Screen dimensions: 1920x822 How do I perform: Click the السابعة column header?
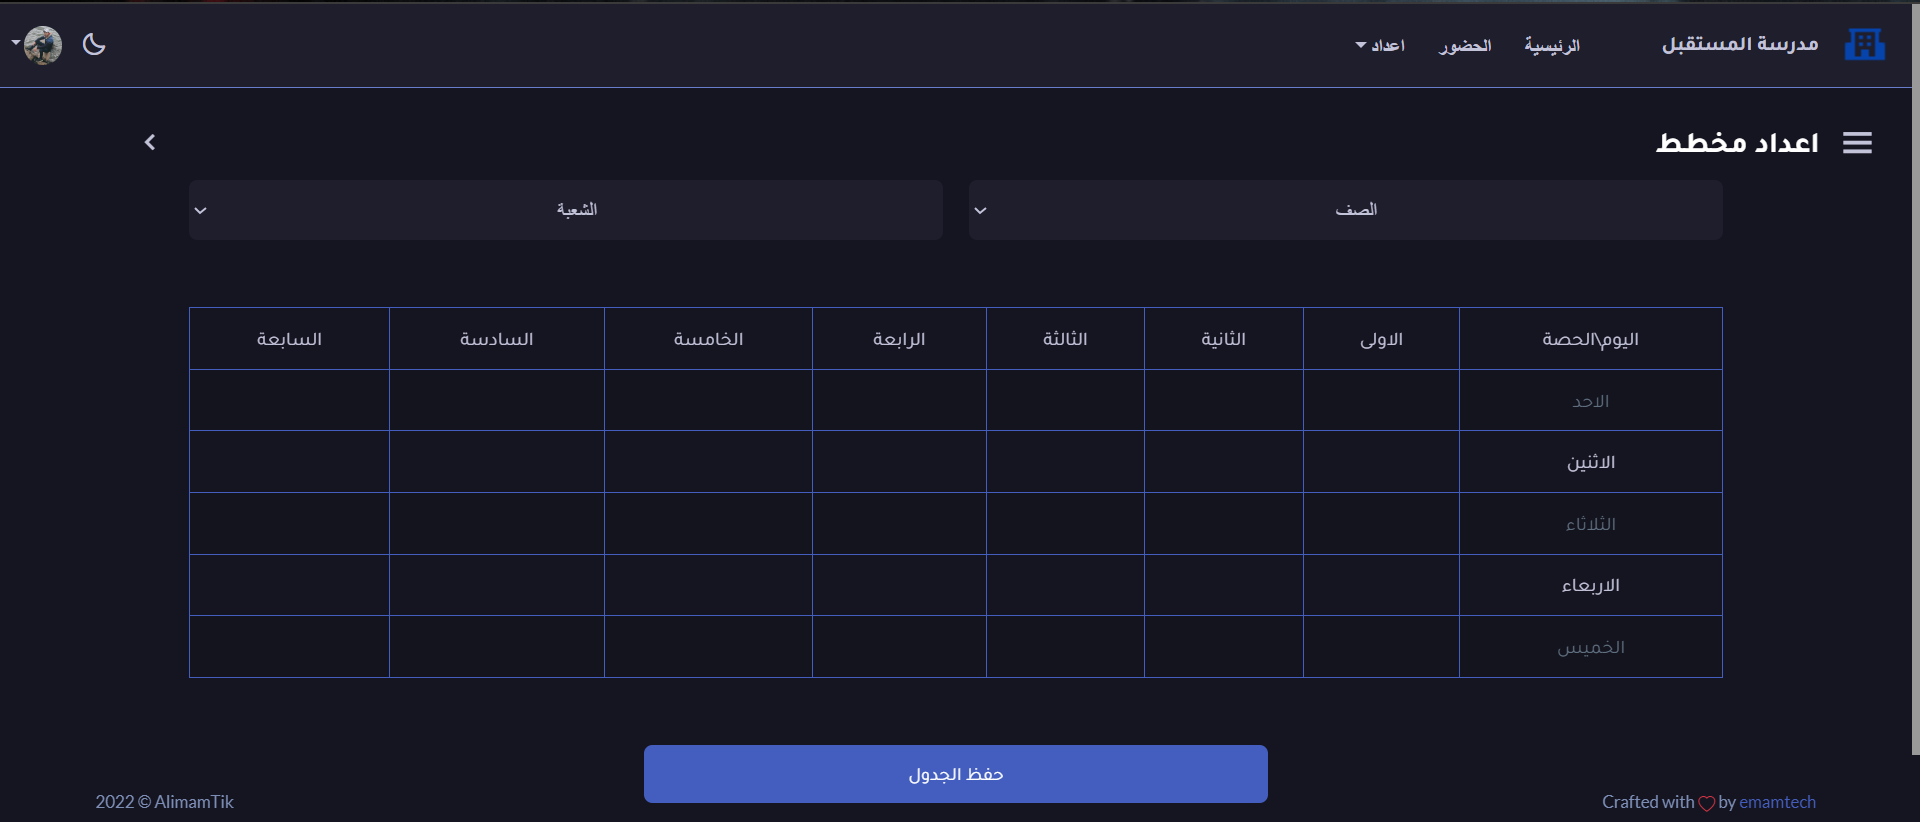289,339
